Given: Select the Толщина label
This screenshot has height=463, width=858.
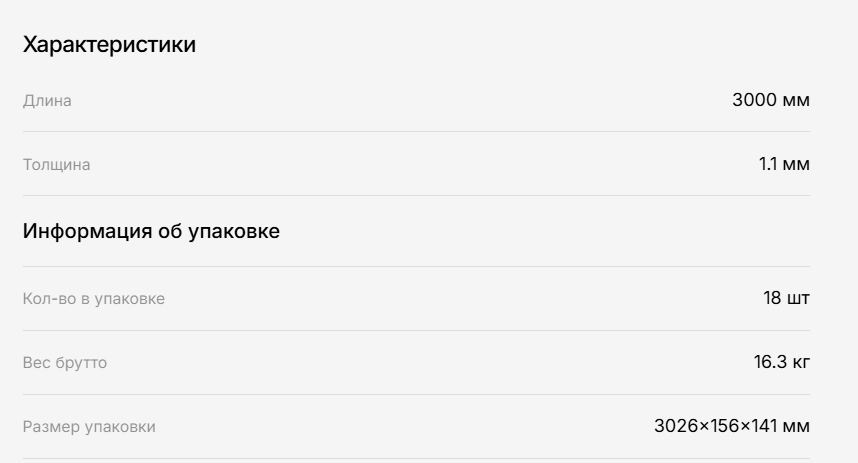Looking at the screenshot, I should (56, 165).
